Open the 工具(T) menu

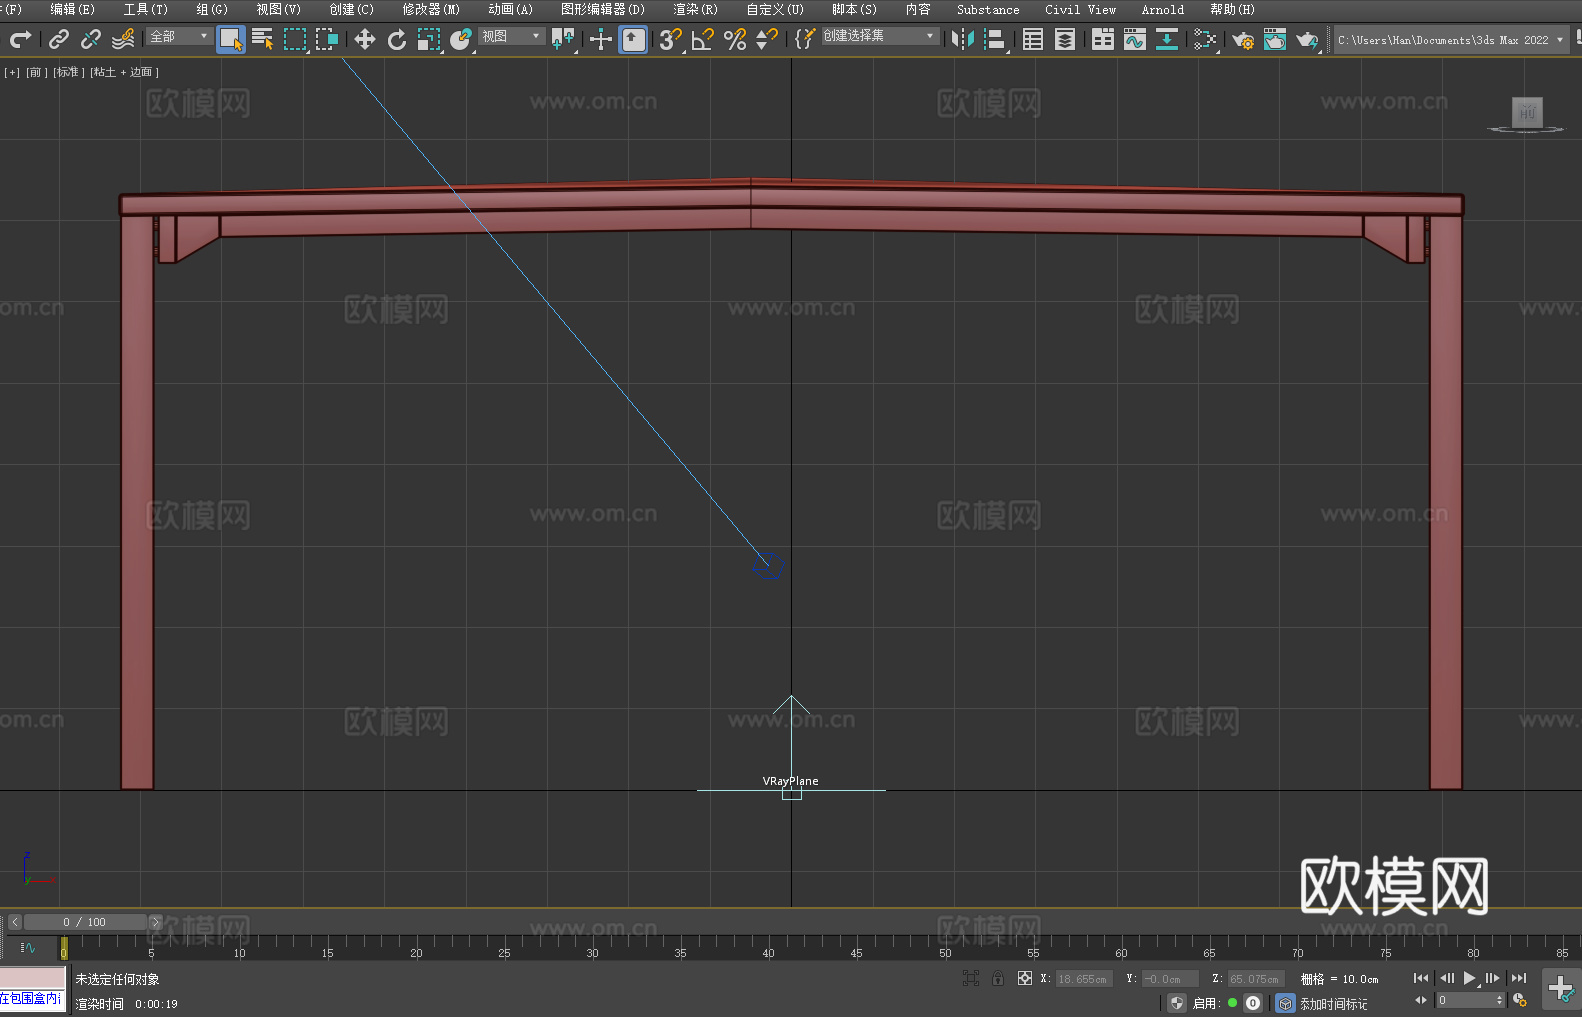coord(146,9)
